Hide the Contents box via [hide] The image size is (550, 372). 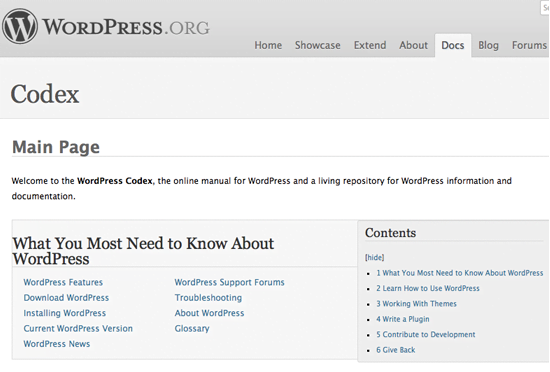(x=374, y=257)
